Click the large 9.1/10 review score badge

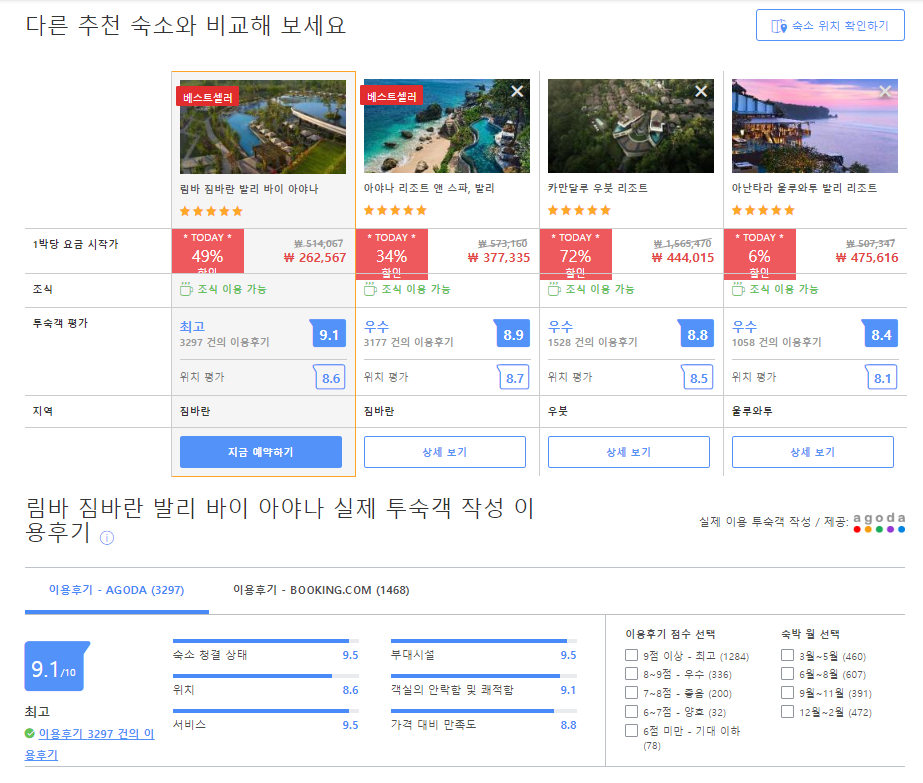pos(55,666)
